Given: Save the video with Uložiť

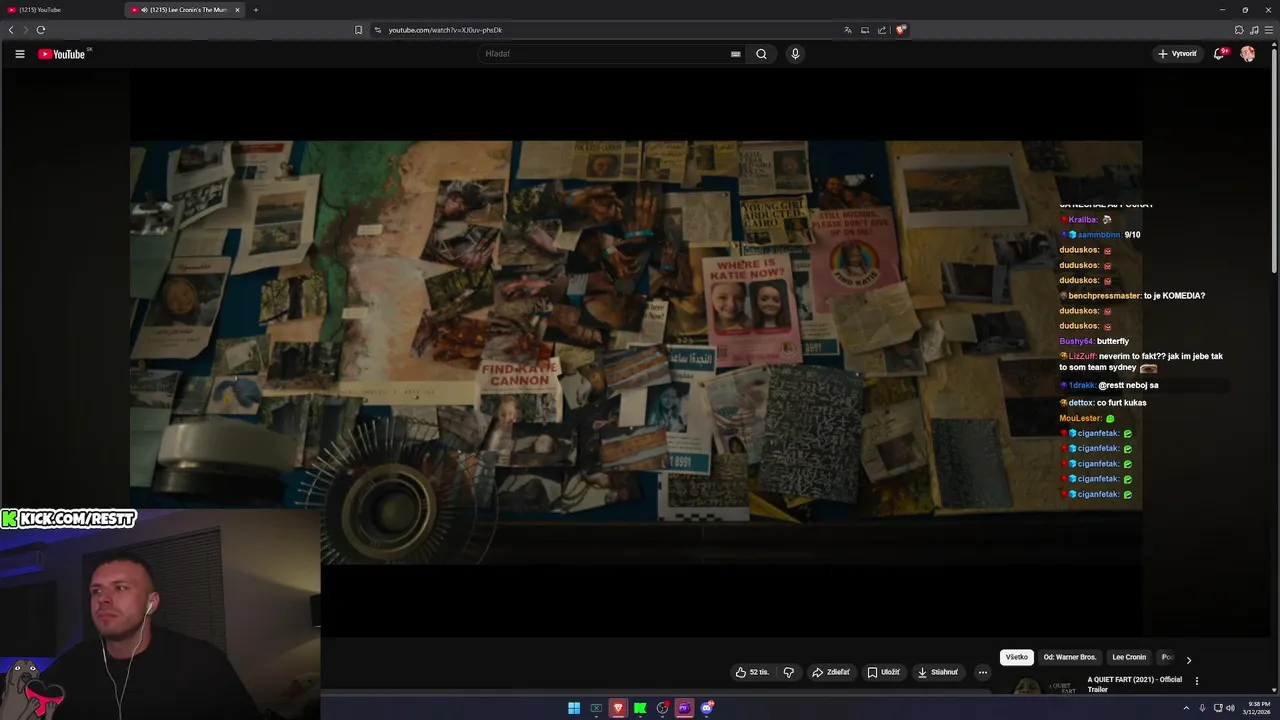Looking at the screenshot, I should point(884,672).
